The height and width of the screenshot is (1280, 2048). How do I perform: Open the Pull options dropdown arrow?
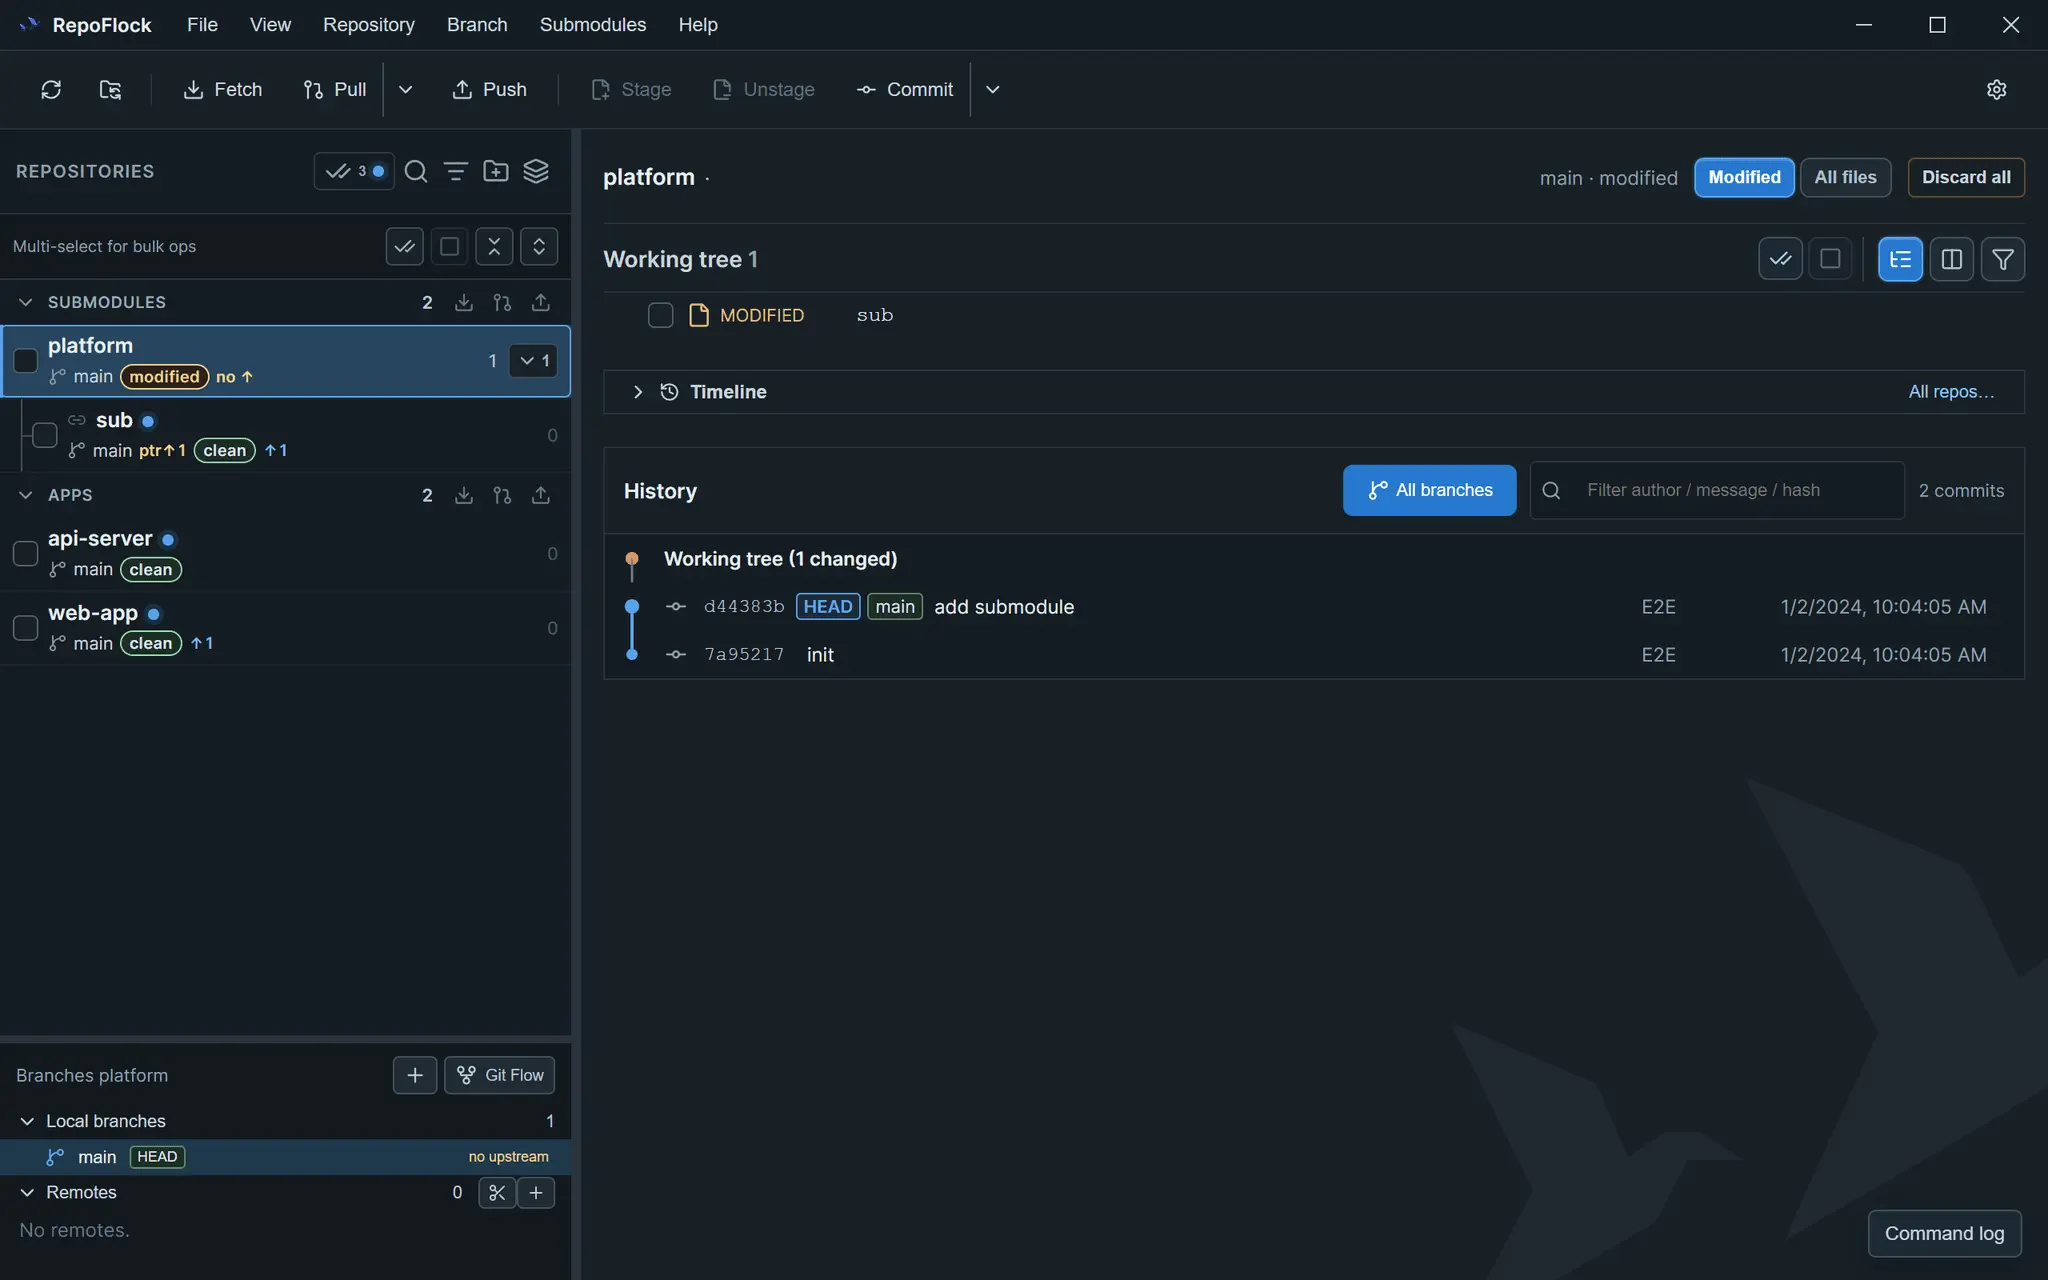pos(405,89)
